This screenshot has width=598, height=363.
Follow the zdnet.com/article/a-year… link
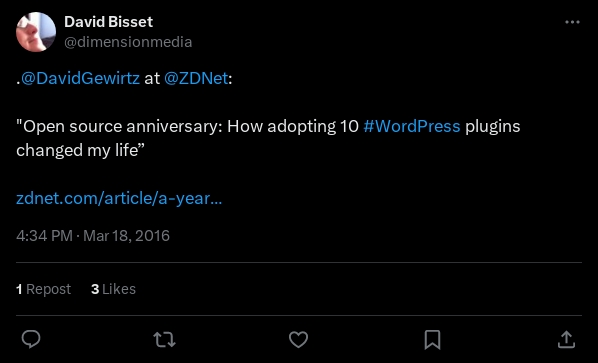(119, 198)
